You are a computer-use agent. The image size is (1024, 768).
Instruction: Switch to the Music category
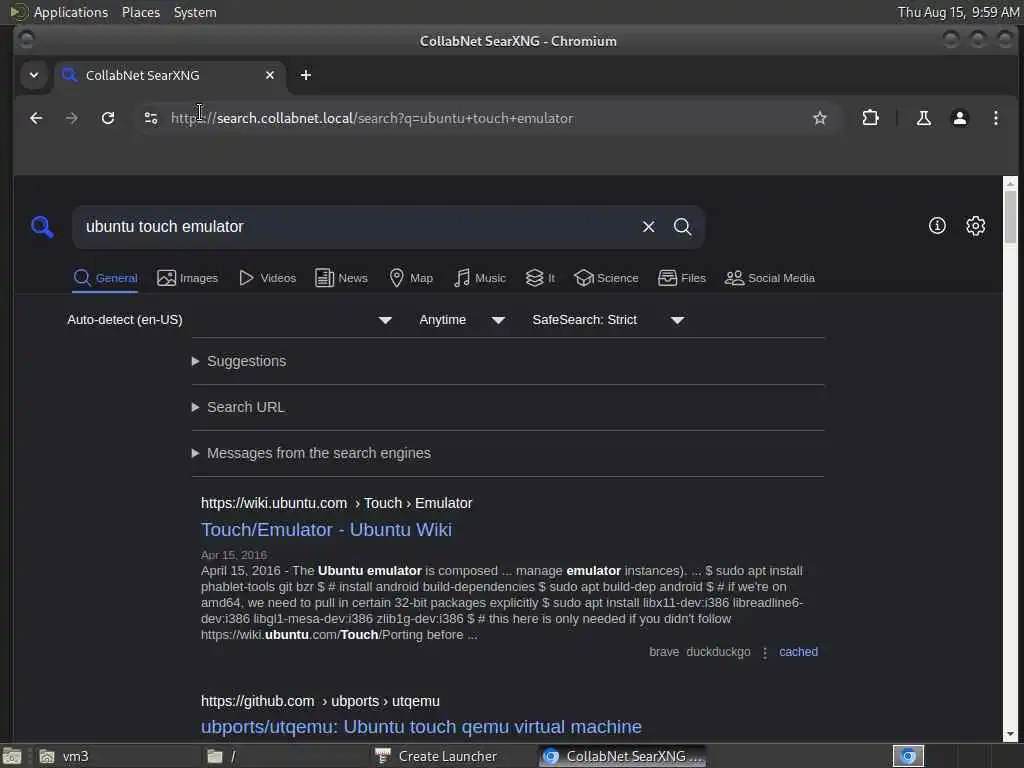click(x=480, y=278)
